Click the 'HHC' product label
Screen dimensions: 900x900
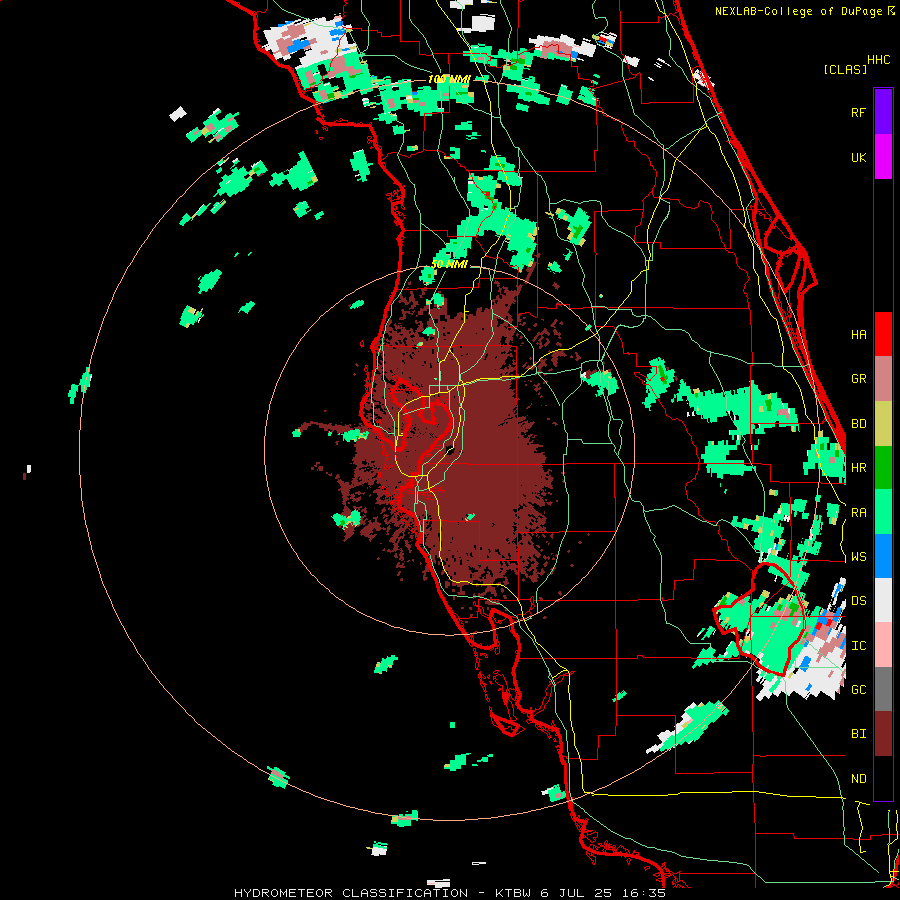(x=879, y=60)
